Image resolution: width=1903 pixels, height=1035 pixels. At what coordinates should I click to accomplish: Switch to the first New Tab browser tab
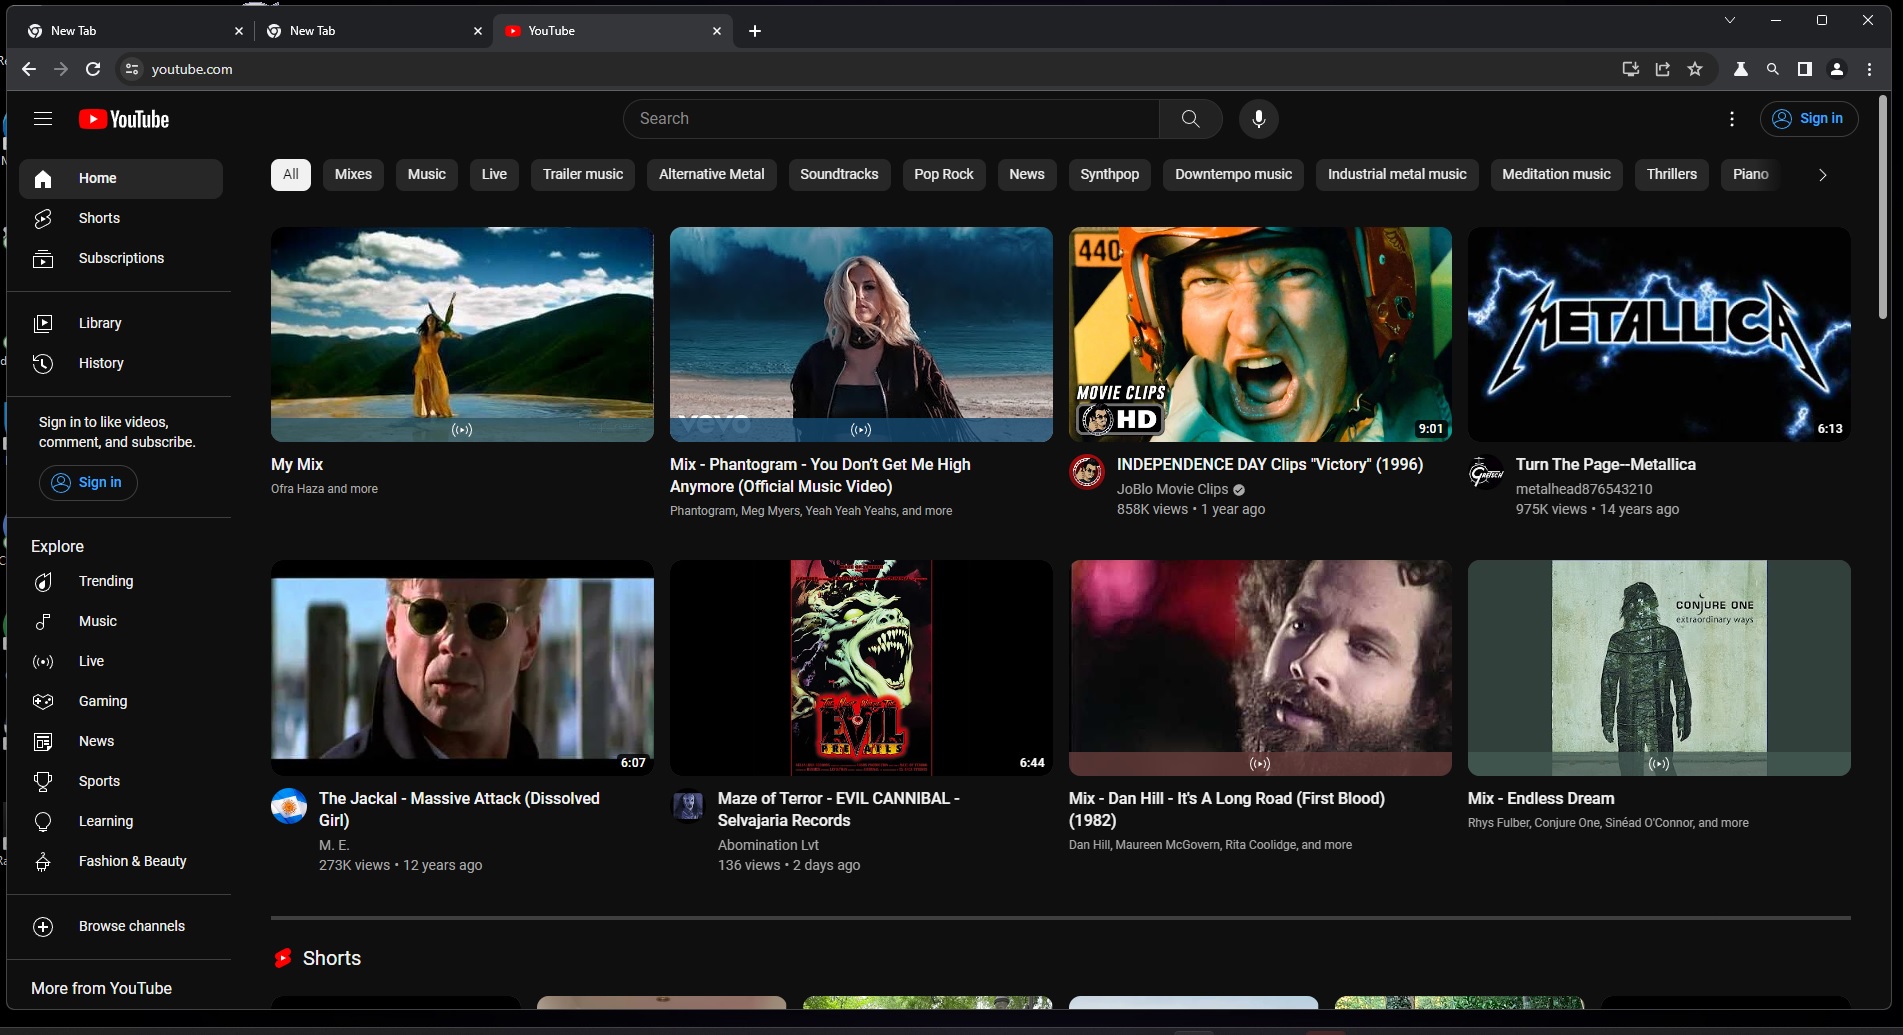(x=133, y=31)
